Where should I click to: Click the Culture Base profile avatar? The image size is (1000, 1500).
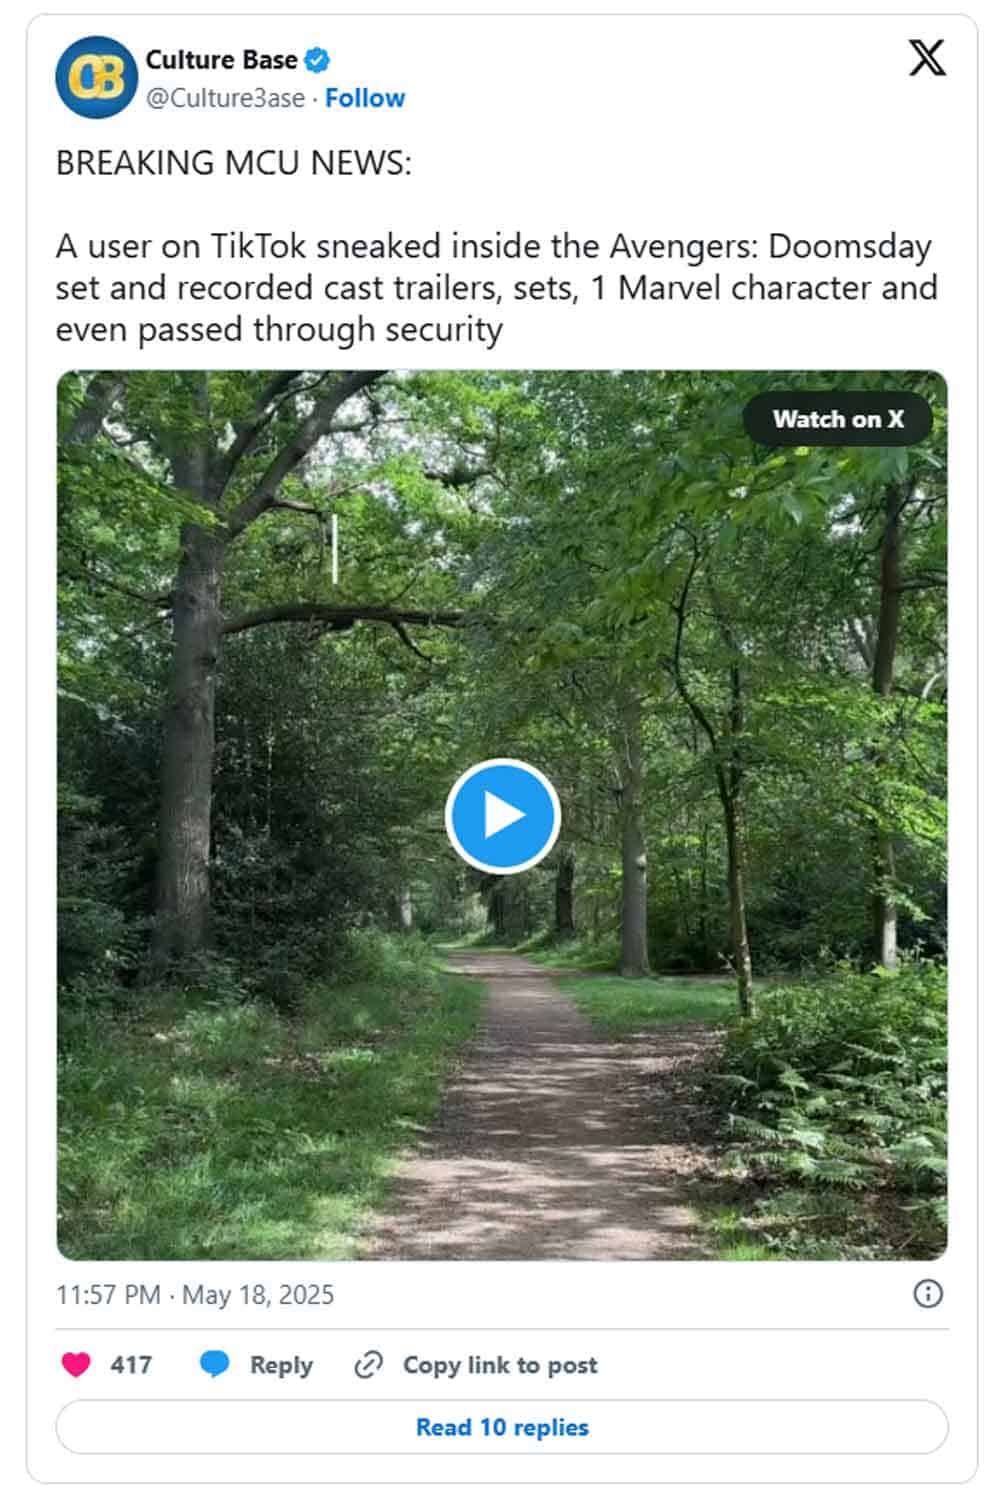click(96, 78)
